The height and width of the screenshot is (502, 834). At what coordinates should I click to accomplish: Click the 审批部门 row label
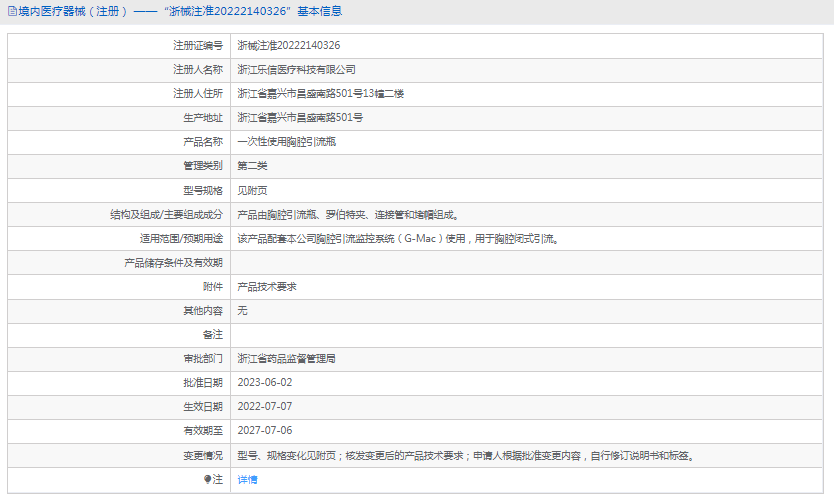[203, 359]
